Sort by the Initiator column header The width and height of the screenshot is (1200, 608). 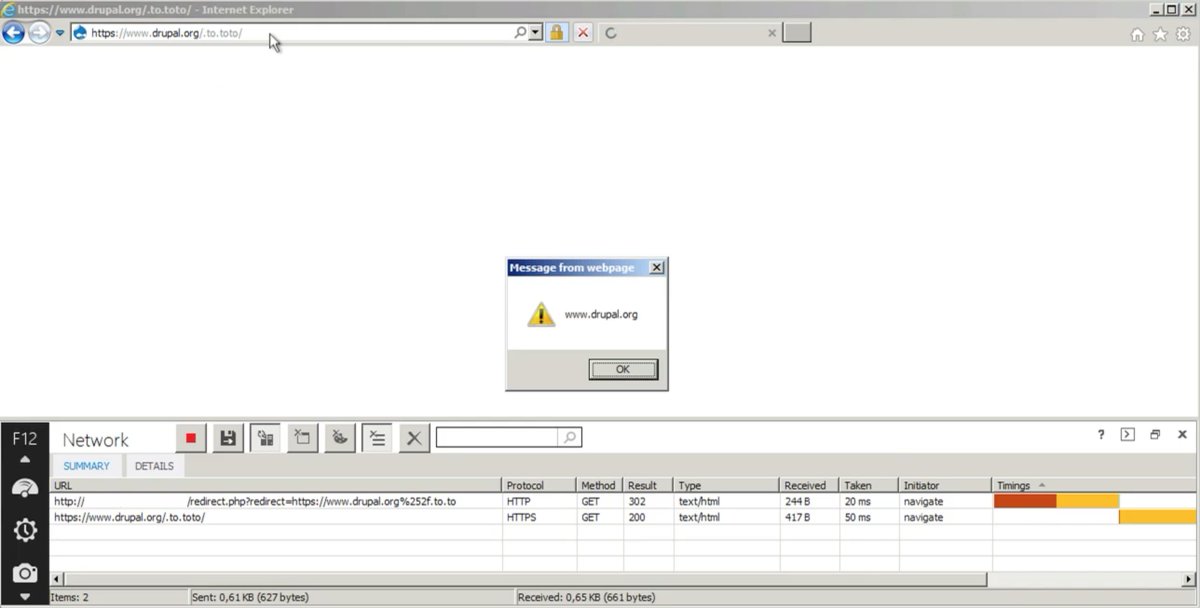pos(945,485)
